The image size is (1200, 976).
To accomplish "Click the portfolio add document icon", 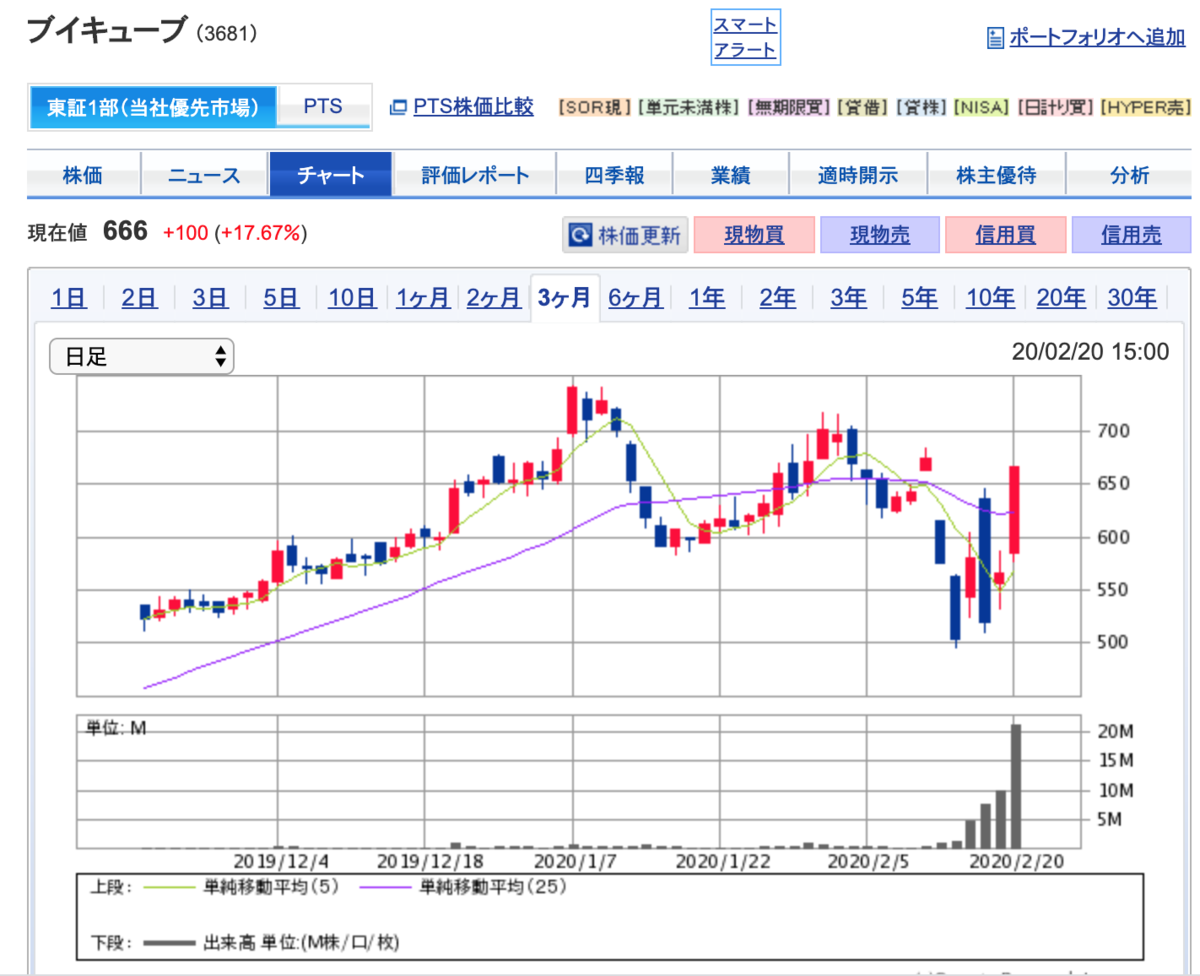I will (x=995, y=39).
